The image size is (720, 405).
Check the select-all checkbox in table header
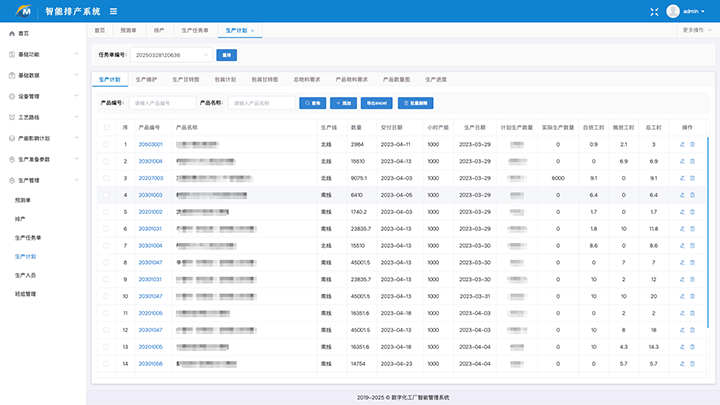[106, 127]
